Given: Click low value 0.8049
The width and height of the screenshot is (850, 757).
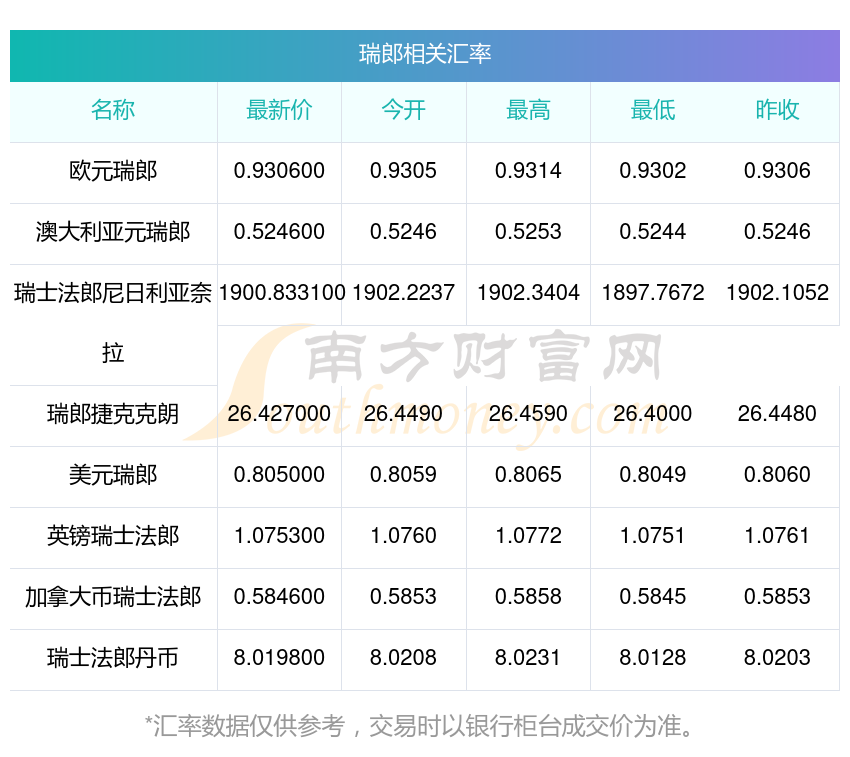Looking at the screenshot, I should click(653, 475).
